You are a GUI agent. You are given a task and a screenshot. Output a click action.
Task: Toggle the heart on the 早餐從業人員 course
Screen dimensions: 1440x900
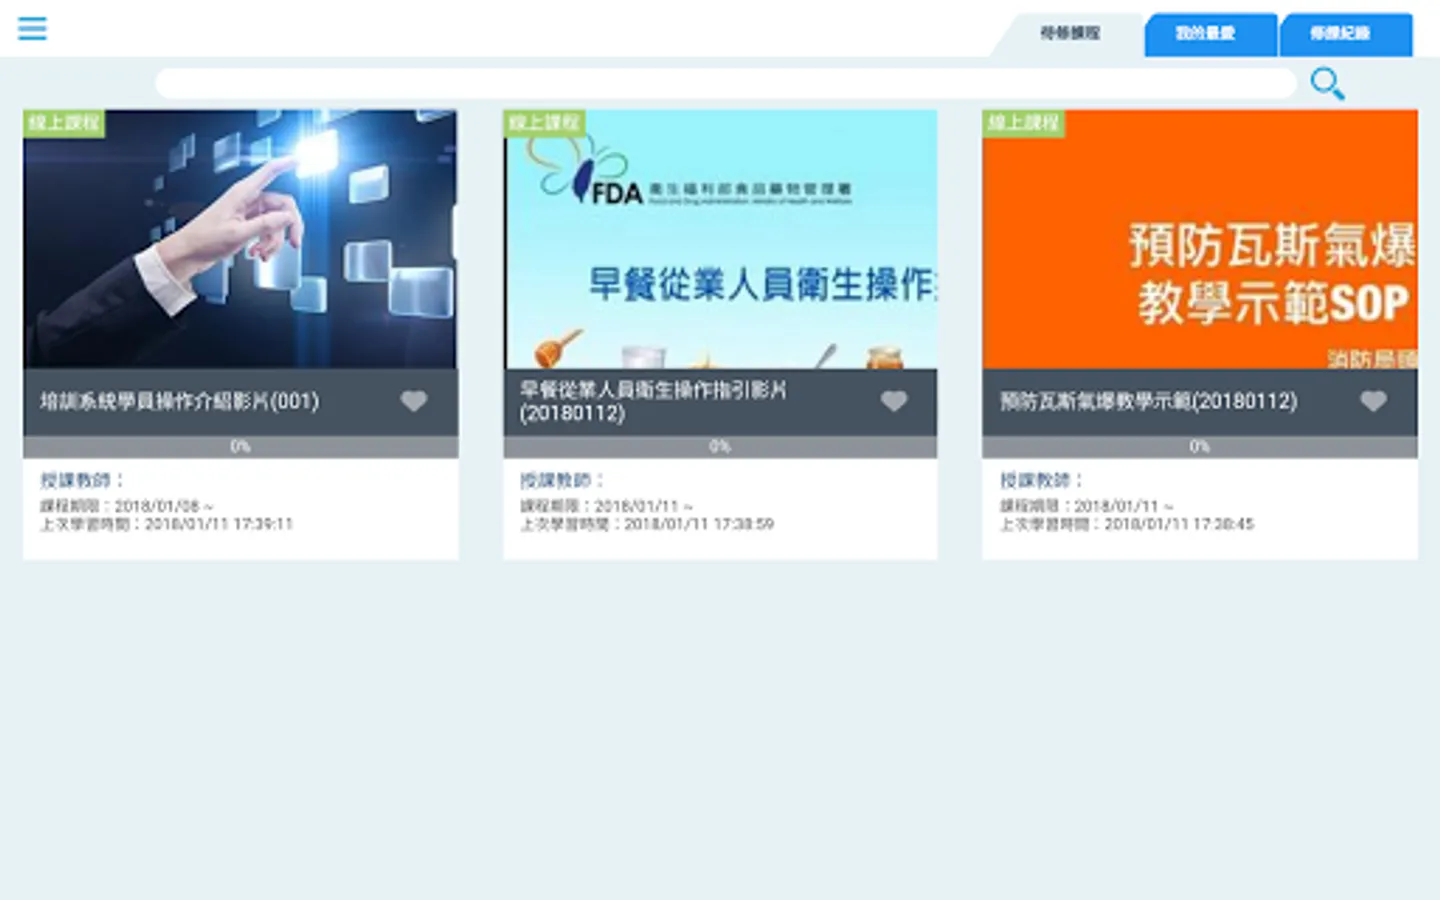[x=893, y=401]
